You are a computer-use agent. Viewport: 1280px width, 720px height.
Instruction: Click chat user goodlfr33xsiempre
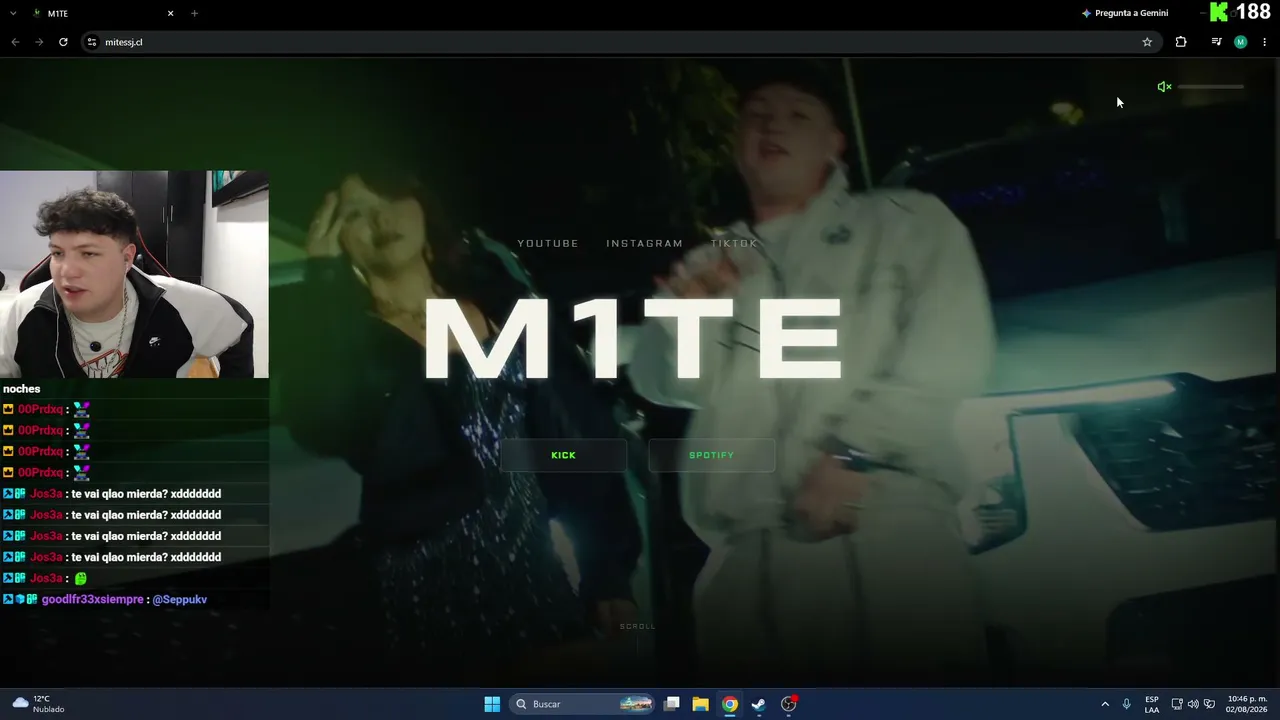93,599
